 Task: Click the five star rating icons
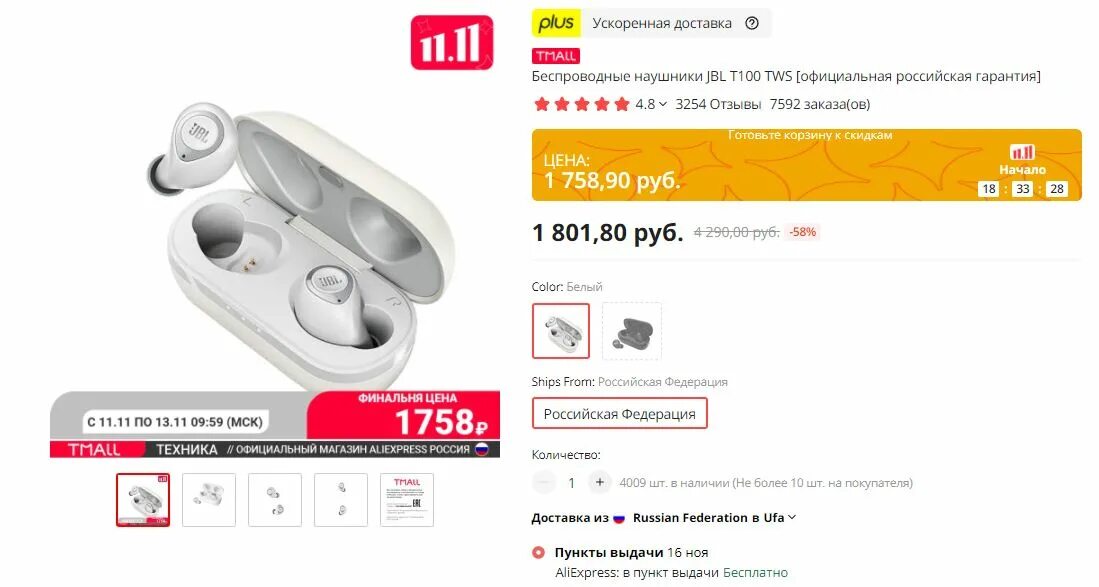582,104
